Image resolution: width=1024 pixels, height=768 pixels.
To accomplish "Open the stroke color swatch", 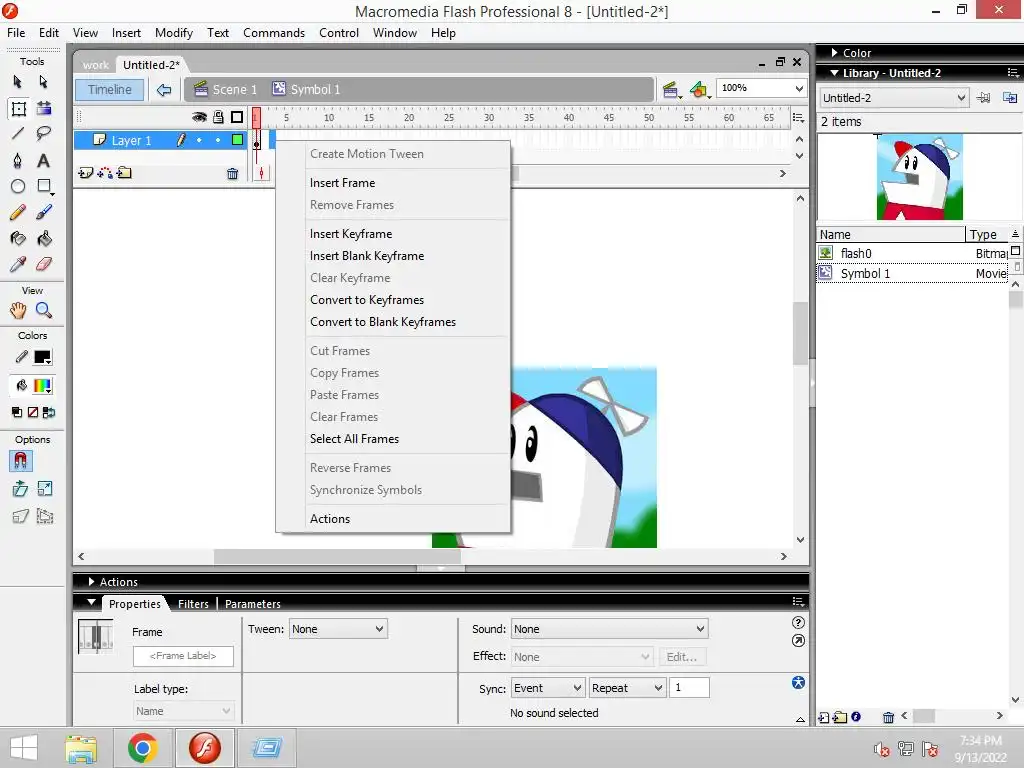I will (x=42, y=357).
